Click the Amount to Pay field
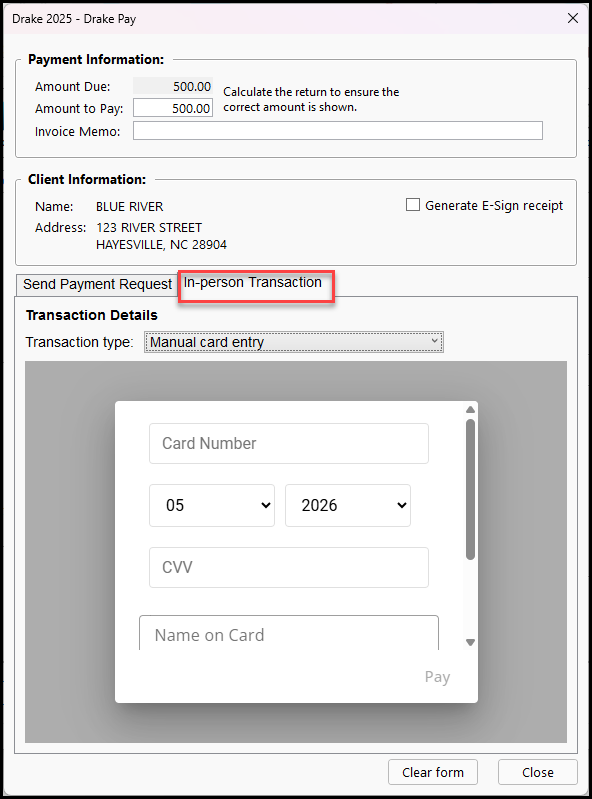Screen dimensions: 592x799 [x=173, y=108]
